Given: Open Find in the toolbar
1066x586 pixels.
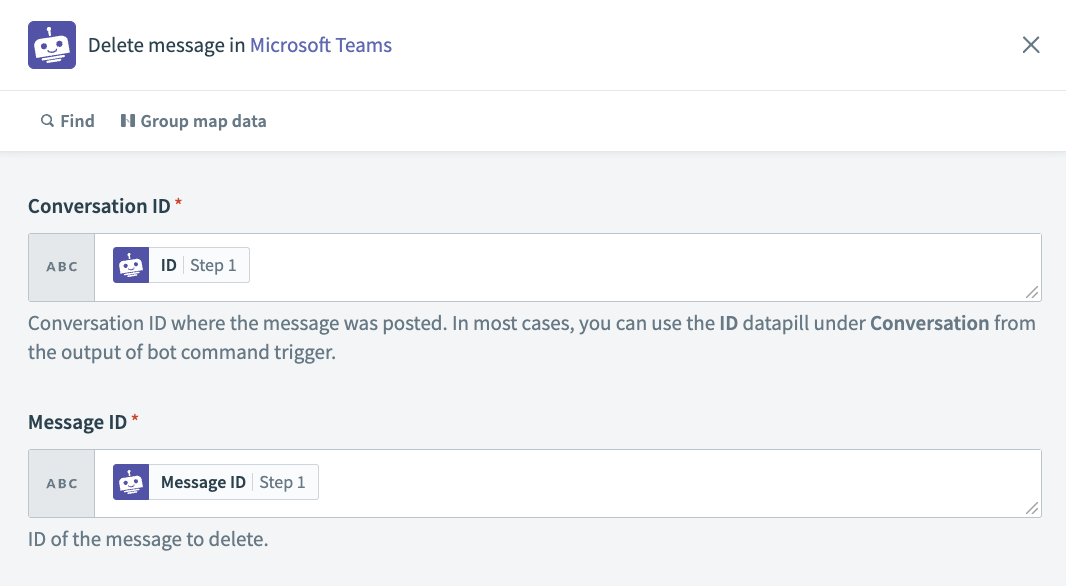Looking at the screenshot, I should click(x=67, y=120).
